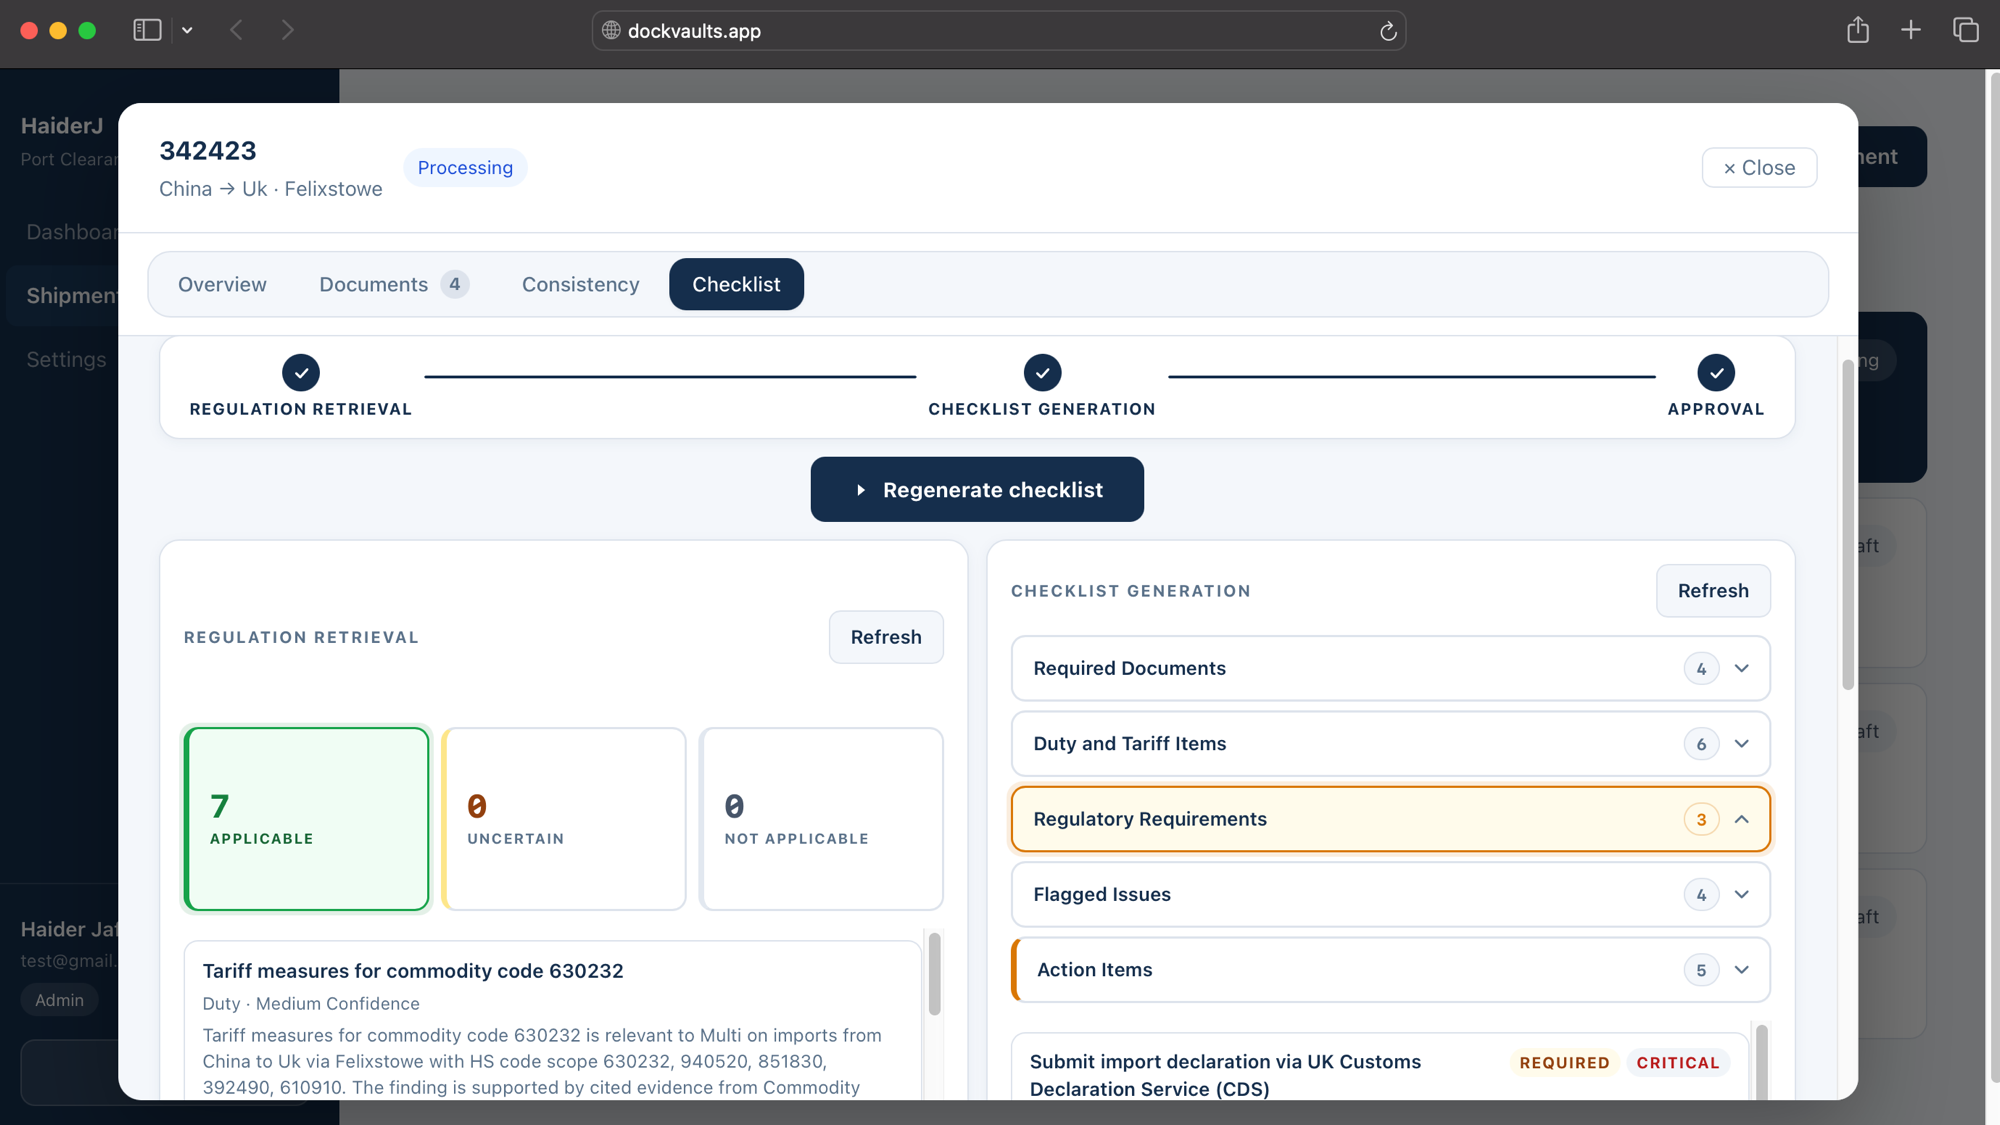
Task: Click the Regulation Retrieval step checkmark
Action: pyautogui.click(x=301, y=372)
